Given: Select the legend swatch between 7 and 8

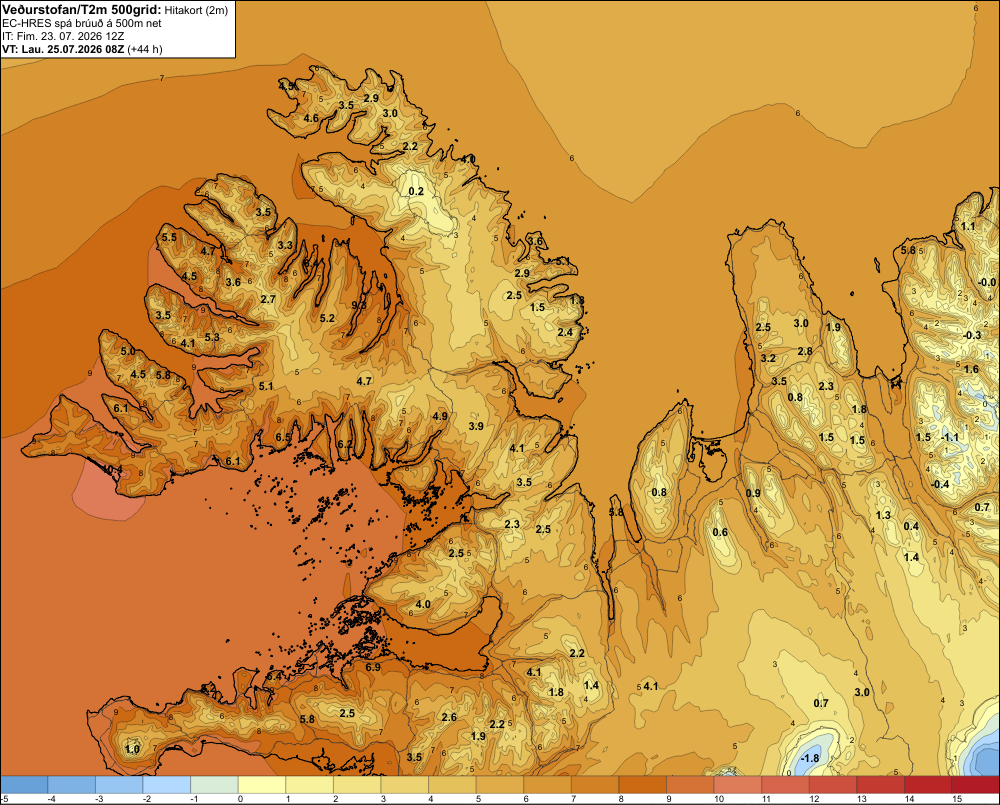Looking at the screenshot, I should point(595,785).
